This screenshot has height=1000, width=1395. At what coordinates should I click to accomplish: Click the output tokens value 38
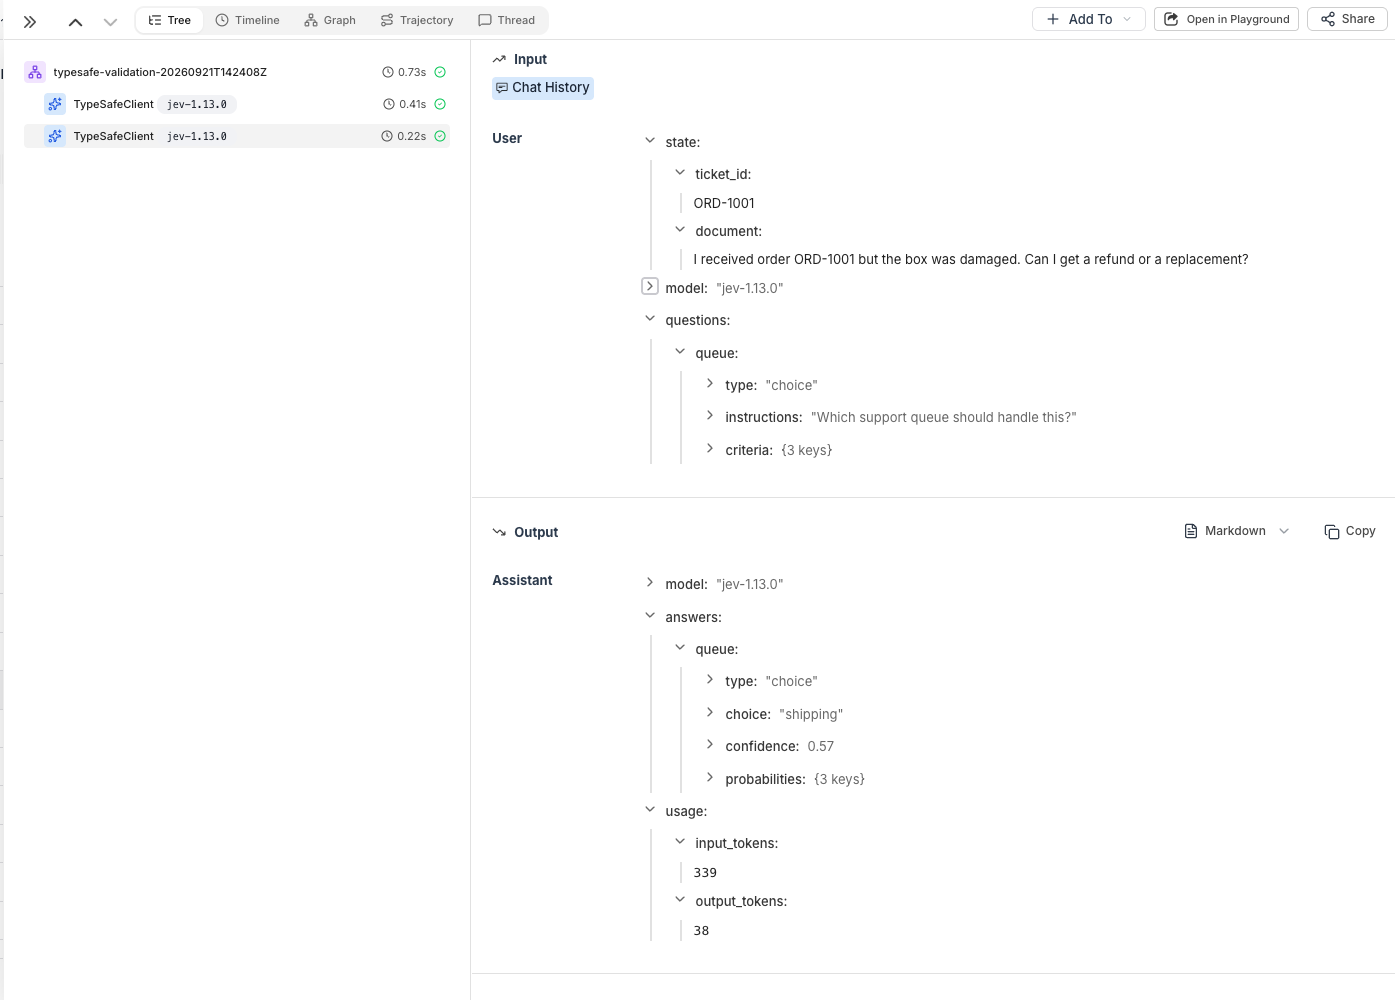[701, 931]
